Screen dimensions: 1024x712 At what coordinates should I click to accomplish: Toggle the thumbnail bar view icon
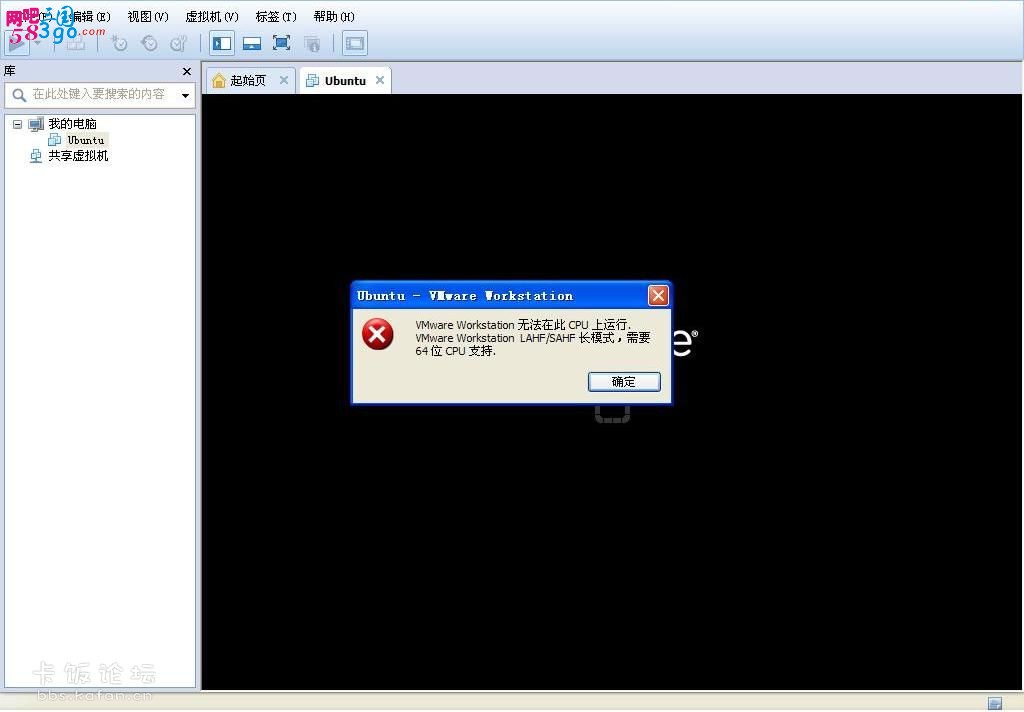(251, 43)
